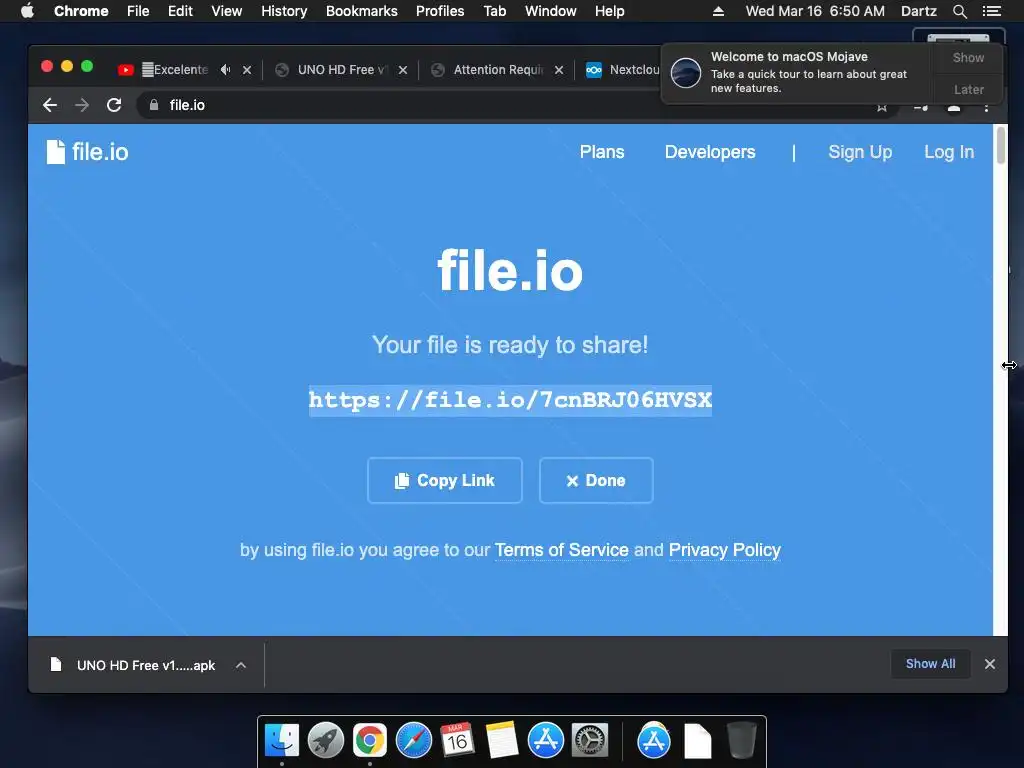Close the Excelente YouTube tab
Viewport: 1024px width, 768px height.
(x=247, y=70)
